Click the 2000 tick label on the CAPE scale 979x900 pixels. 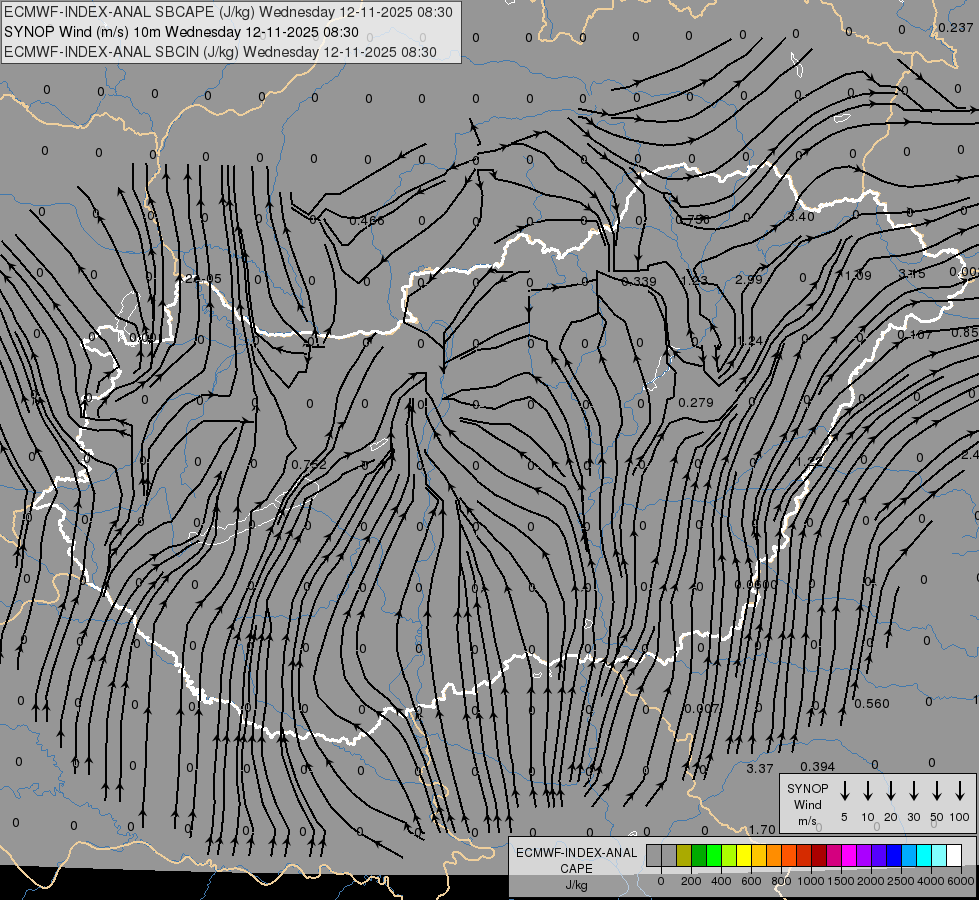(x=870, y=881)
